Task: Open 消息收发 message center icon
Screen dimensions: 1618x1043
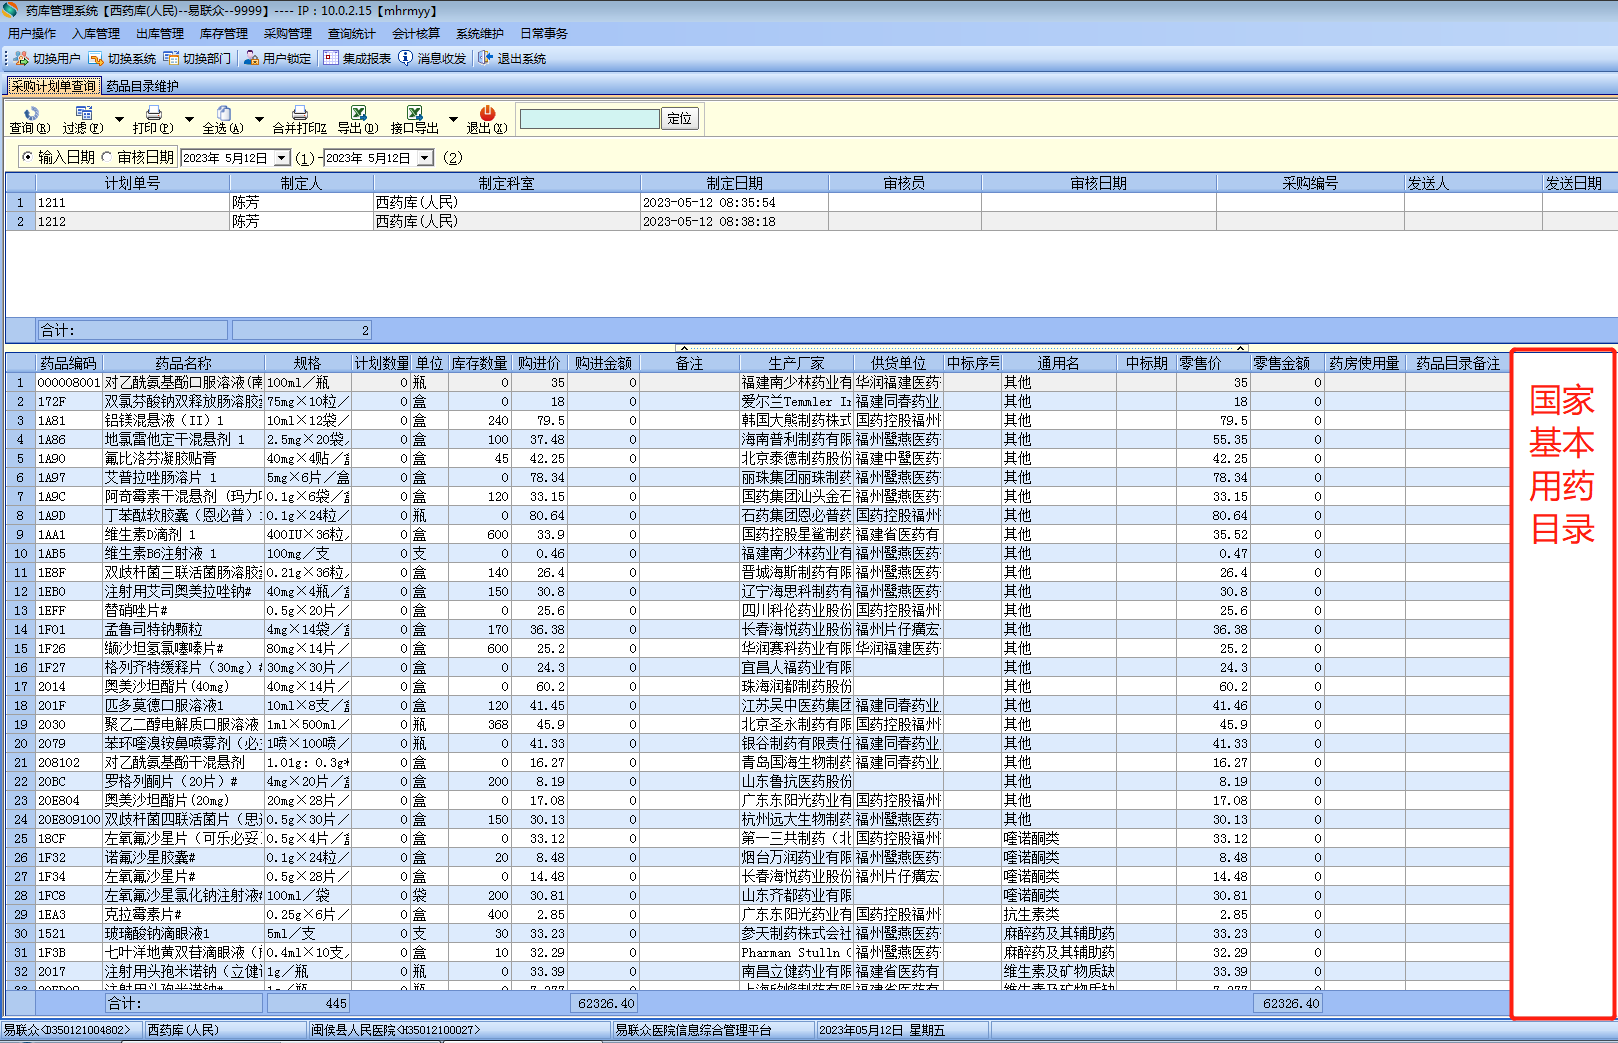Action: click(x=406, y=58)
